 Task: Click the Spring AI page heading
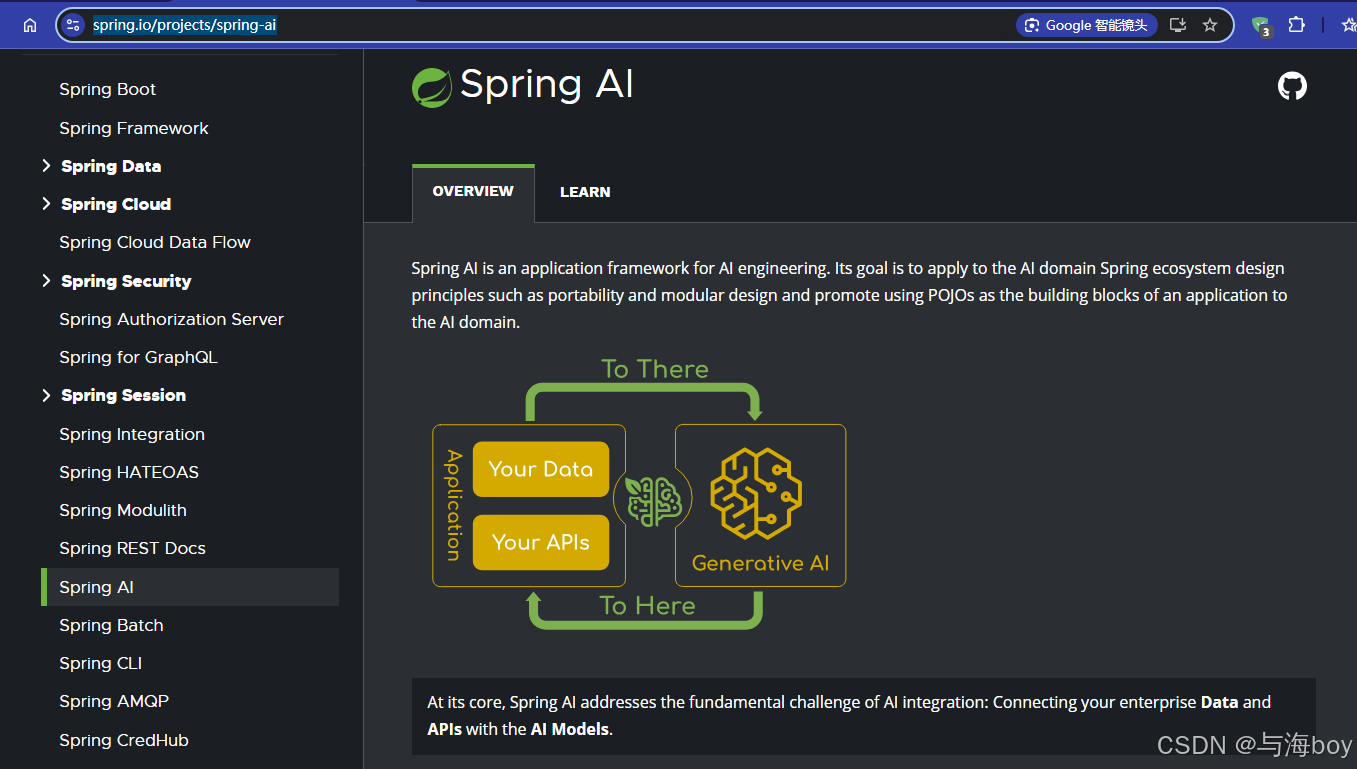coord(547,85)
